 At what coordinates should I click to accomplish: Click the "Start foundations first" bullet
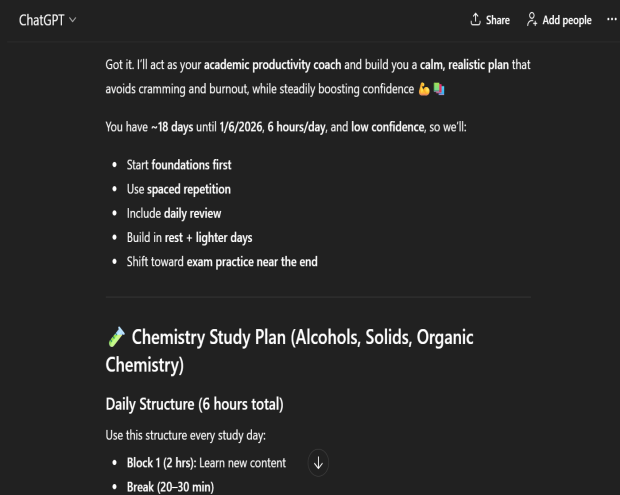click(179, 164)
